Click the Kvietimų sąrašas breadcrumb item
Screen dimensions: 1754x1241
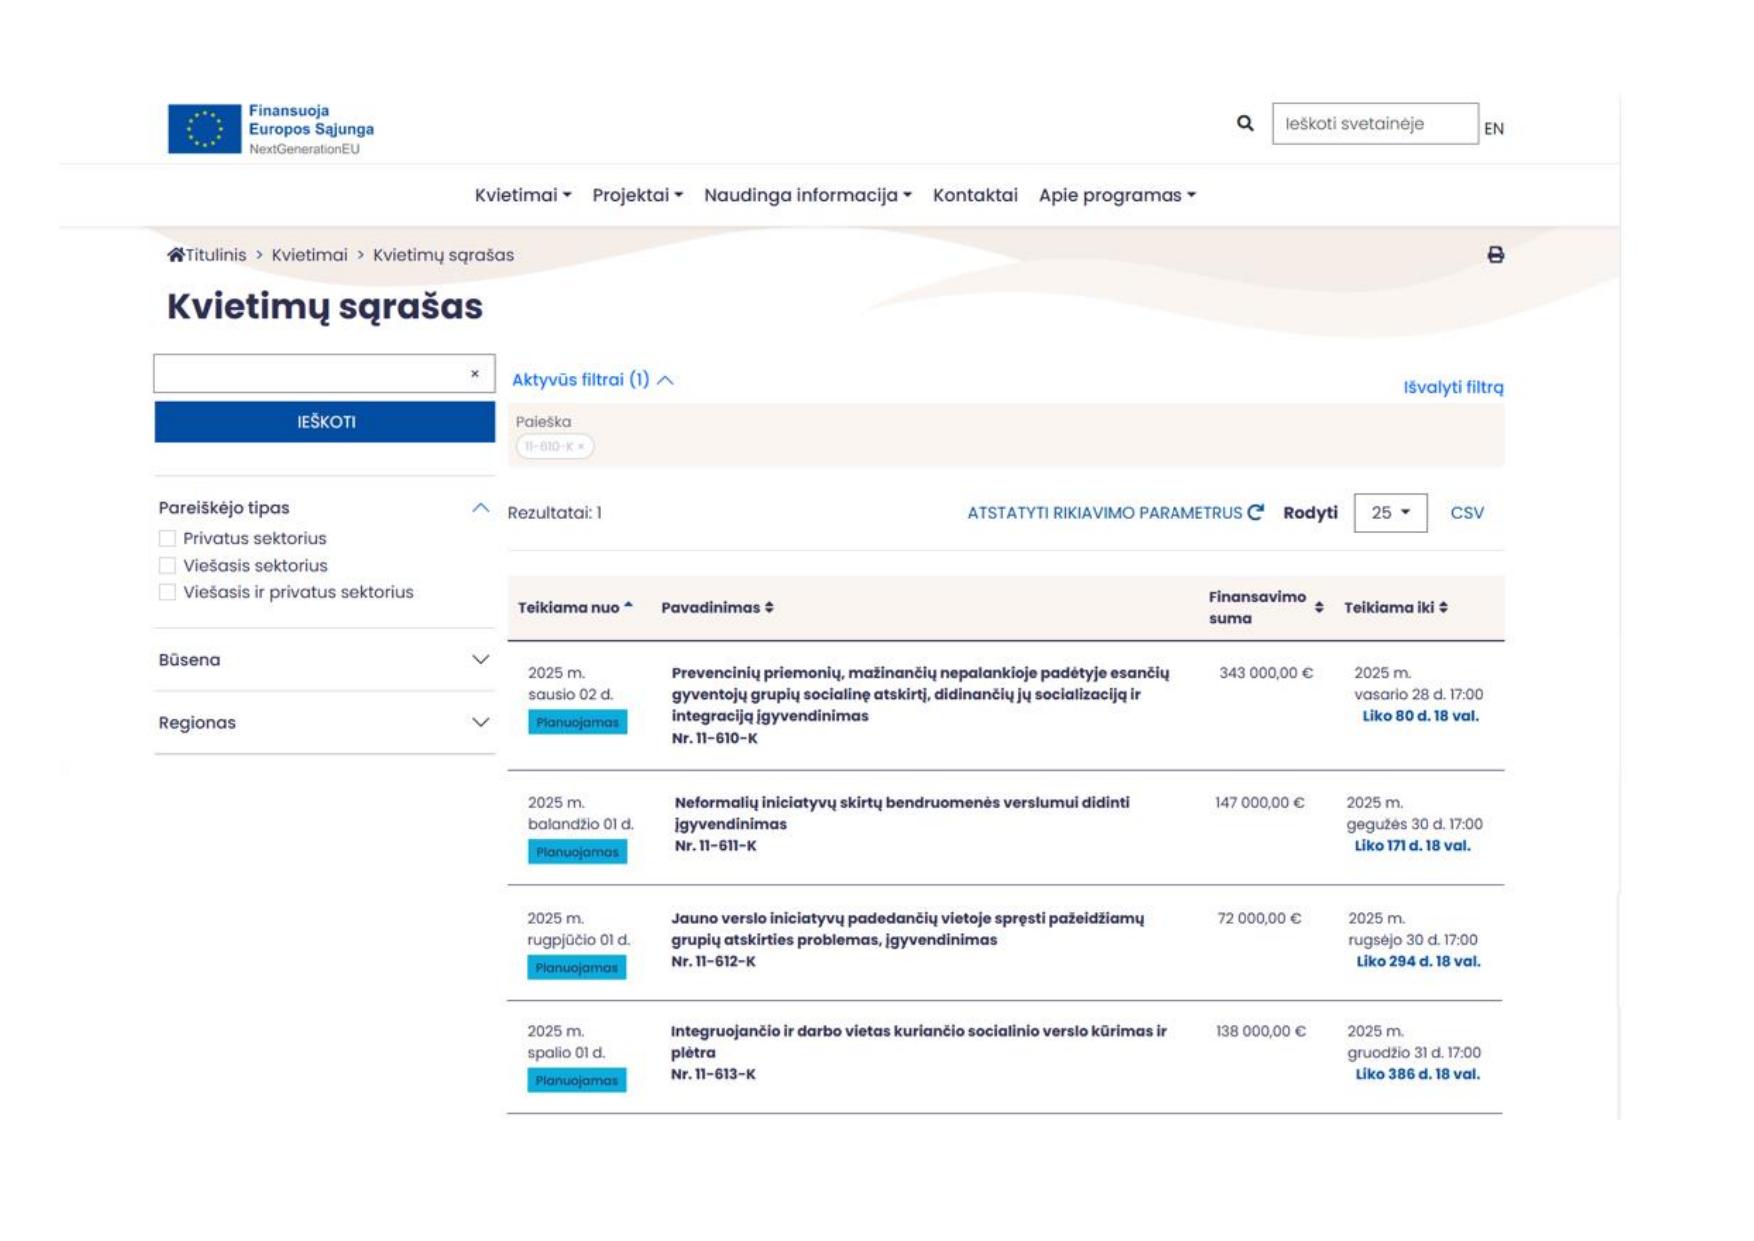[443, 255]
